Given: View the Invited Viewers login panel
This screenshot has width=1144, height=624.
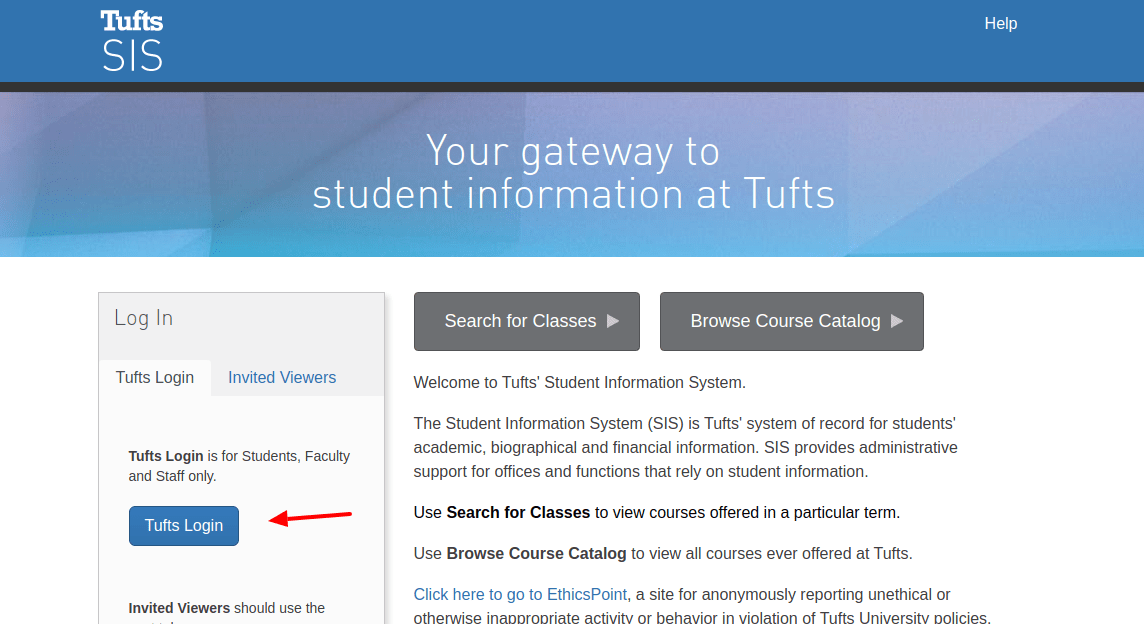Looking at the screenshot, I should [x=281, y=377].
